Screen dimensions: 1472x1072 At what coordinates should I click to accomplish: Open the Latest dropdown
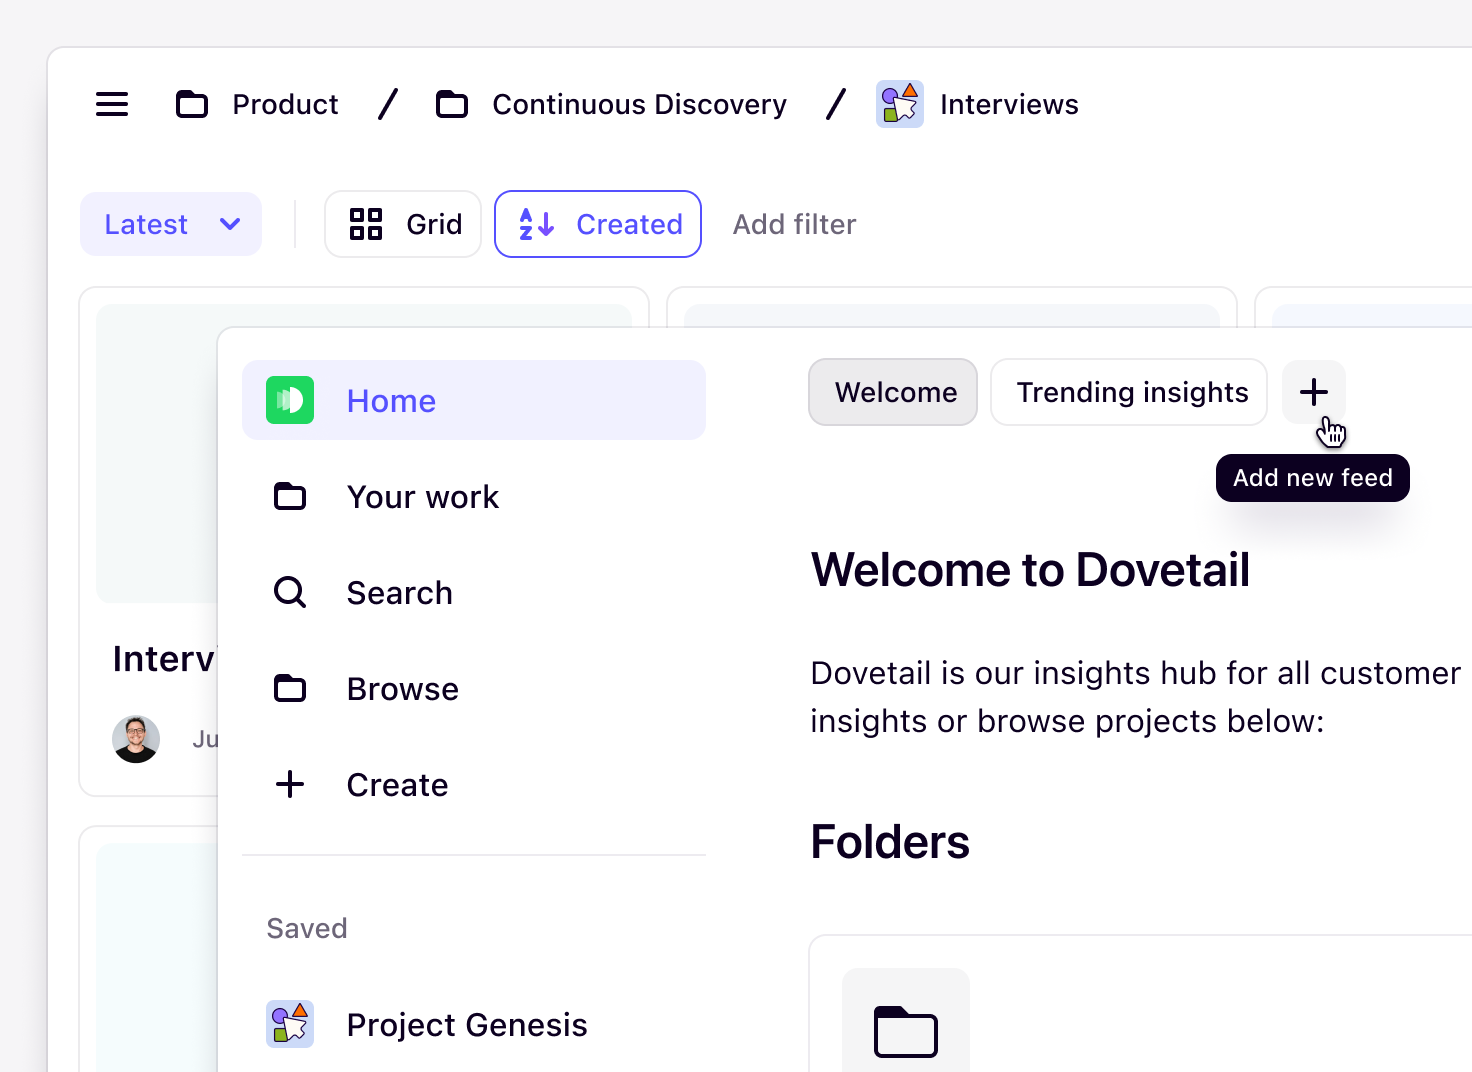[170, 224]
